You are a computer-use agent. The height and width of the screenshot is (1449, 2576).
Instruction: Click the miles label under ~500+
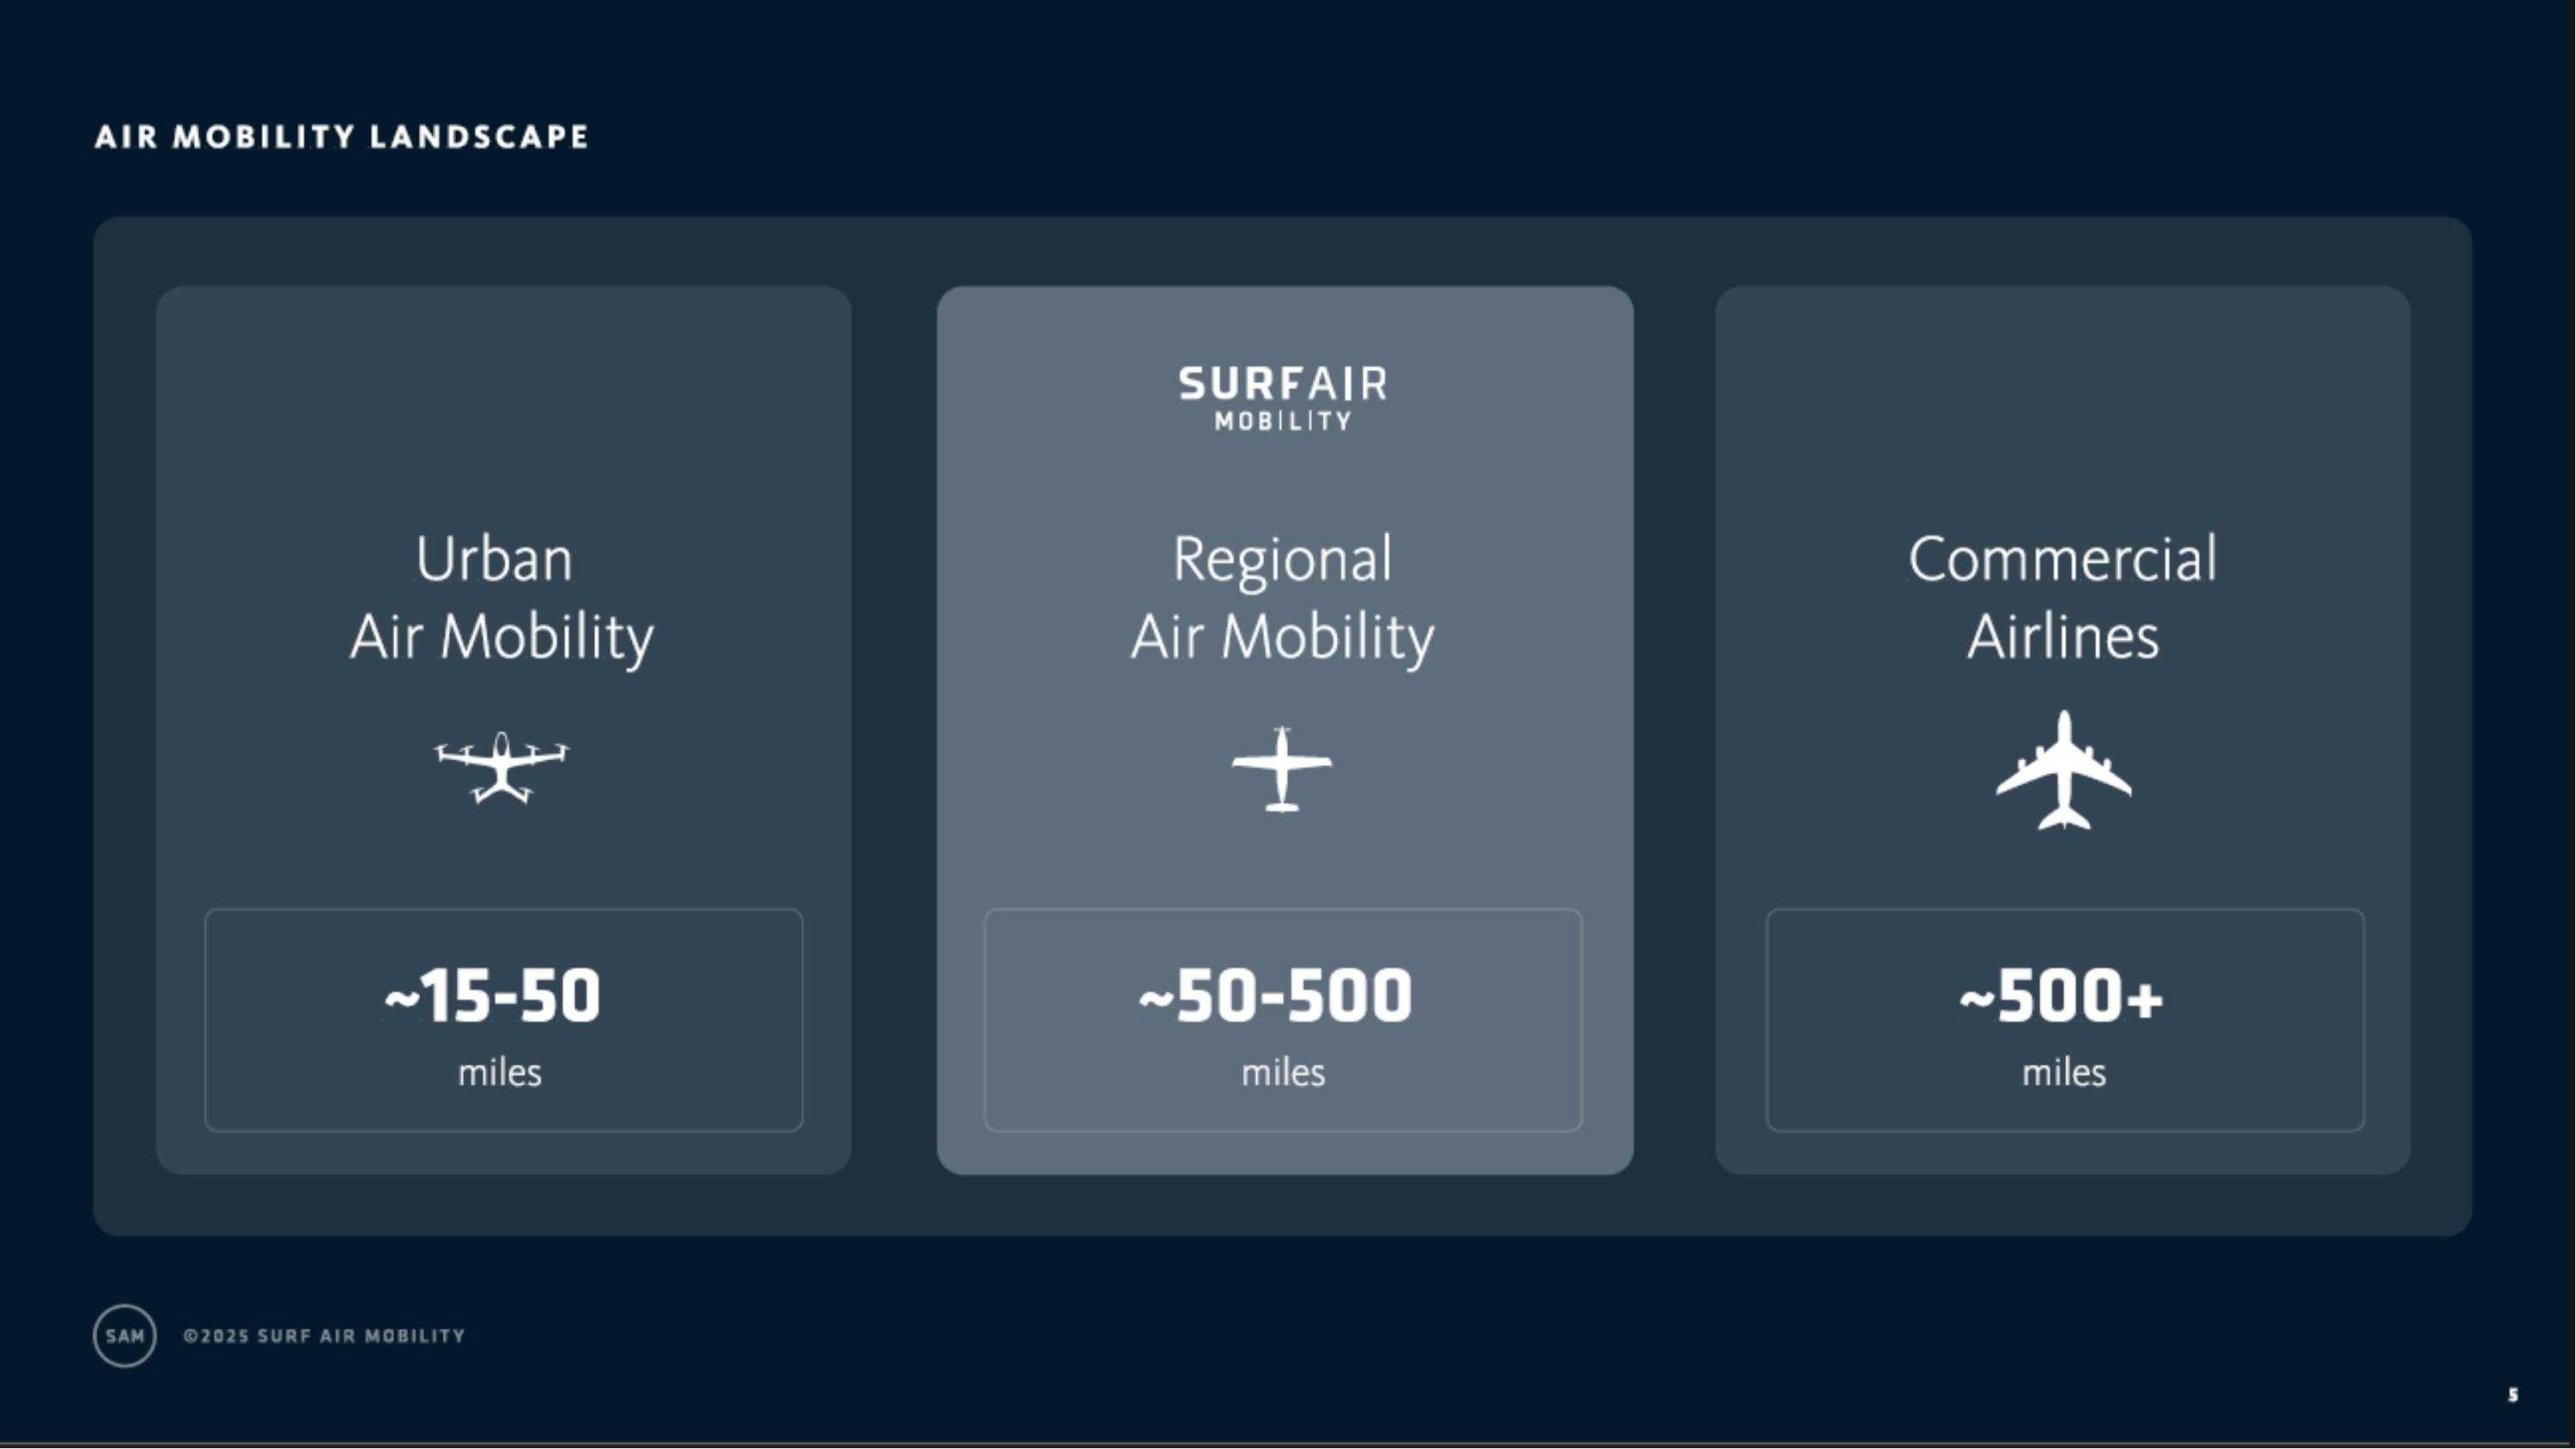pos(2063,1073)
